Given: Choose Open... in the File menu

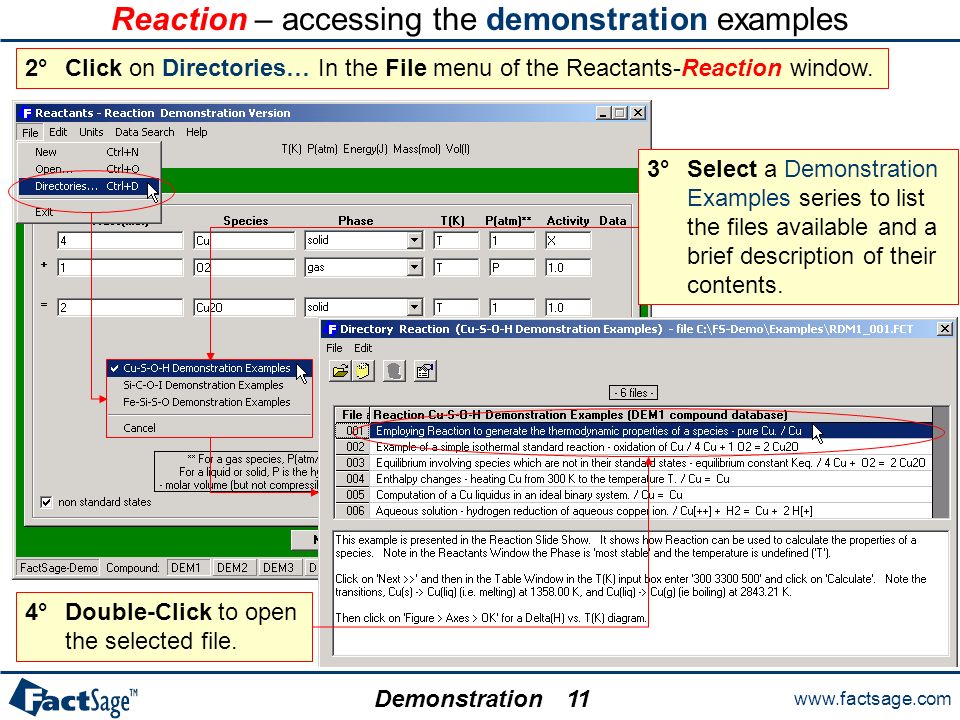Looking at the screenshot, I should [89, 169].
